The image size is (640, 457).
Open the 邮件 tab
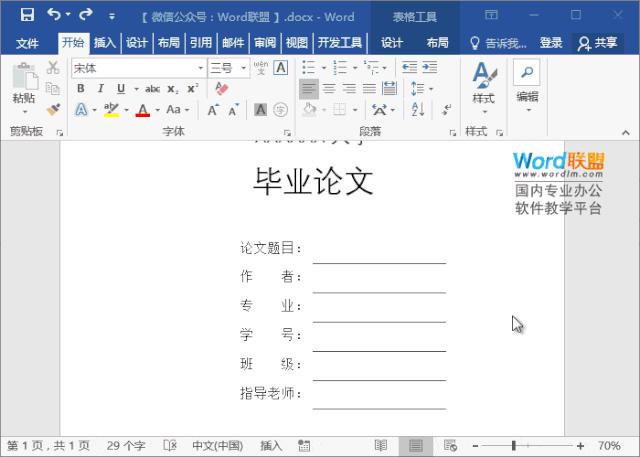tap(233, 43)
